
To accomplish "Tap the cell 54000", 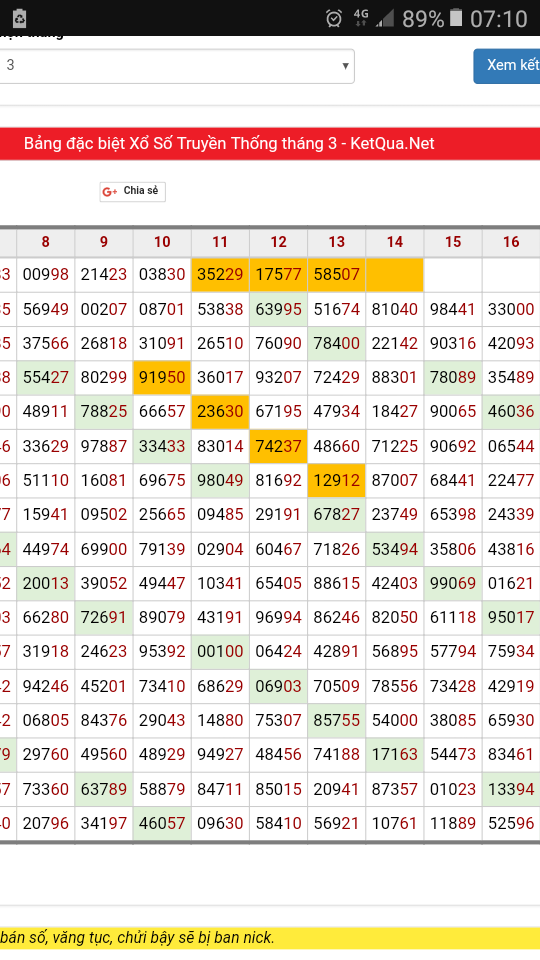I will tap(395, 720).
